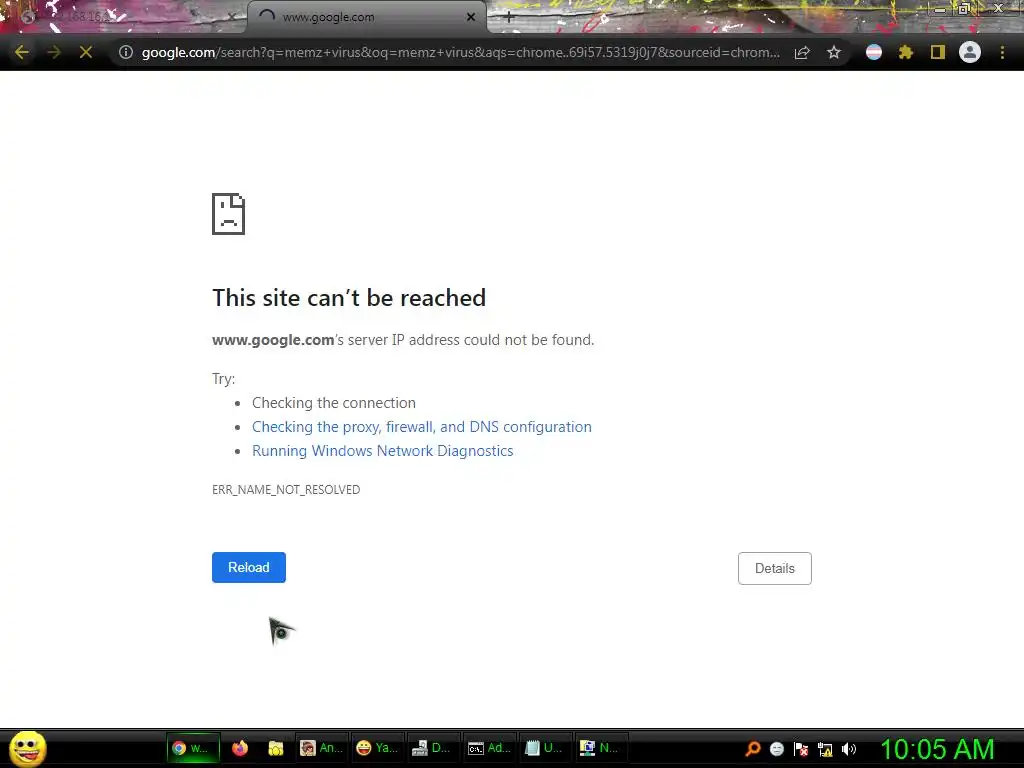Screen dimensions: 1024x768
Task: Click the orange magnifier tray icon
Action: [752, 749]
